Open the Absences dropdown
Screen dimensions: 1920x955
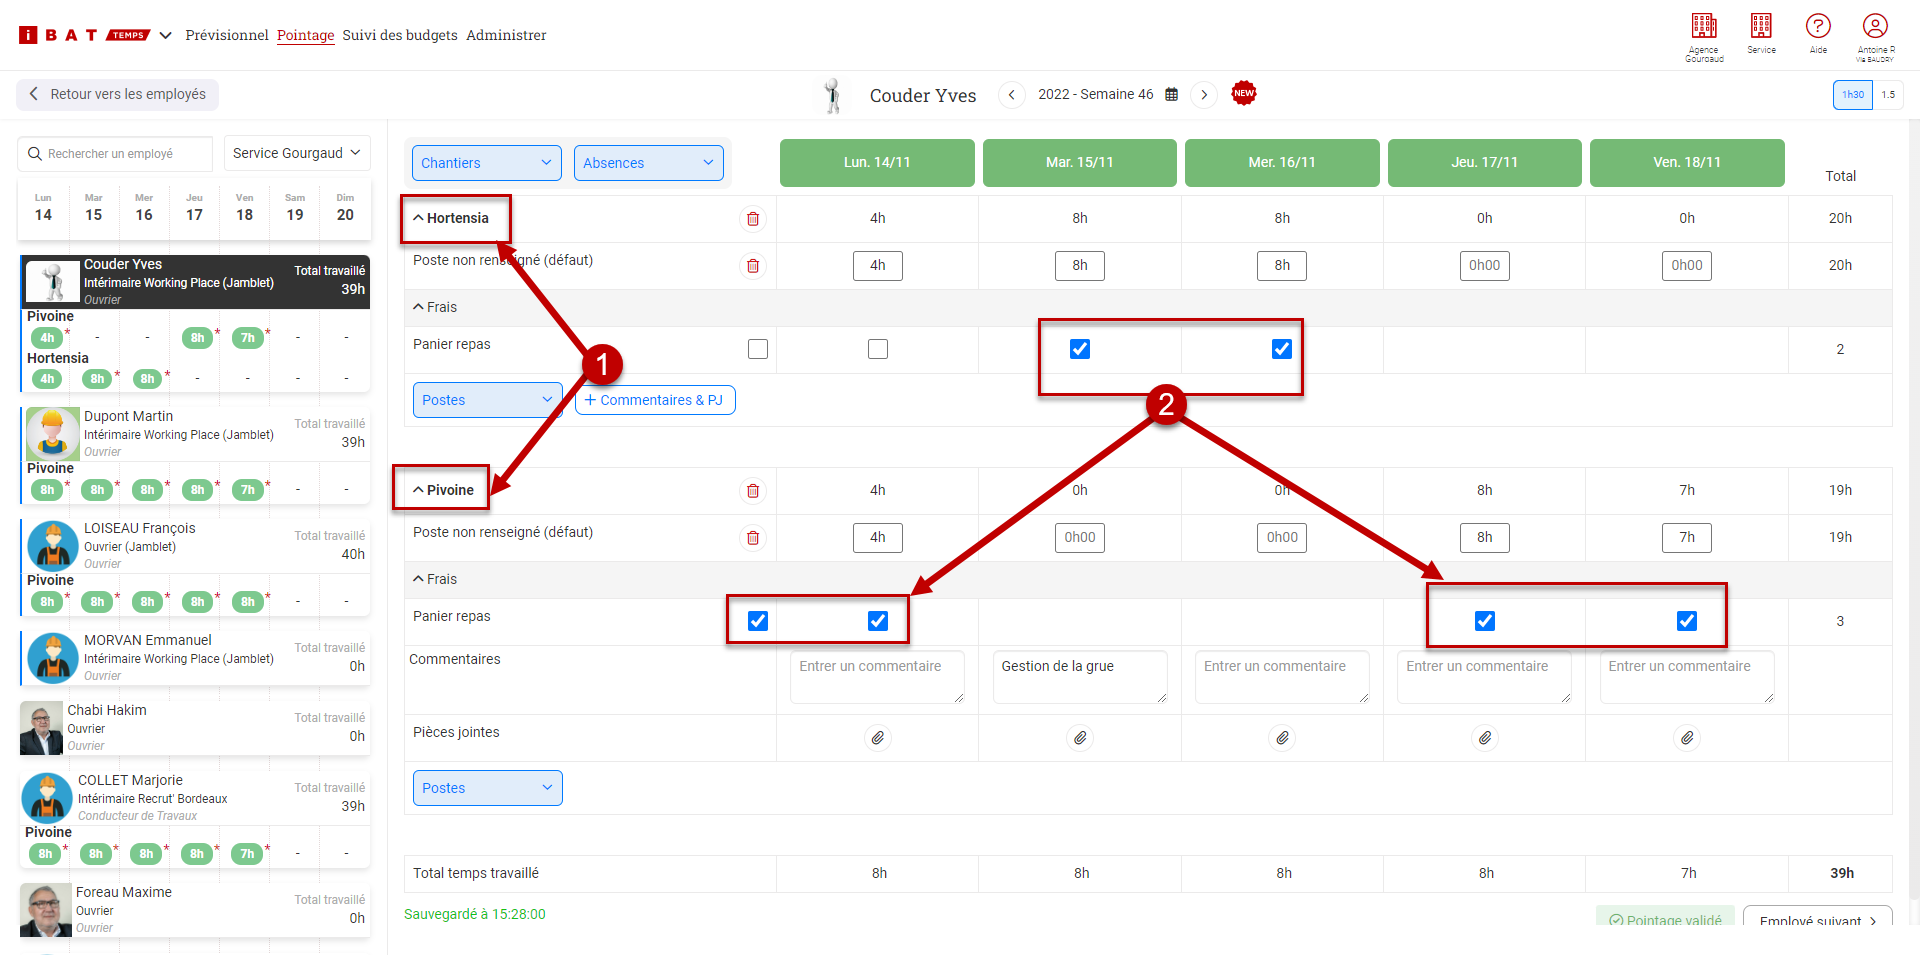(648, 163)
